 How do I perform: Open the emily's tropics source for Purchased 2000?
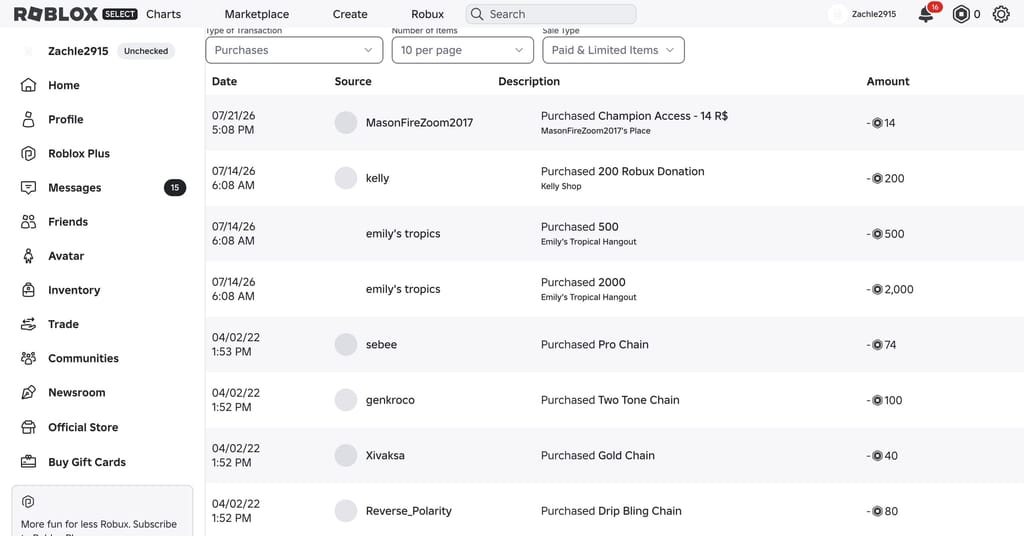click(403, 289)
